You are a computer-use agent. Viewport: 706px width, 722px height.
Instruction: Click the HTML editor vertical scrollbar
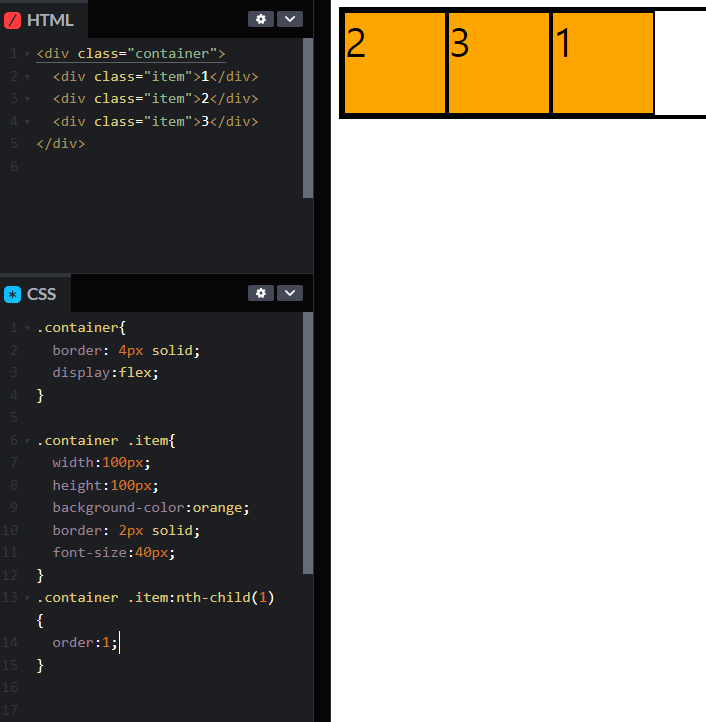point(308,118)
